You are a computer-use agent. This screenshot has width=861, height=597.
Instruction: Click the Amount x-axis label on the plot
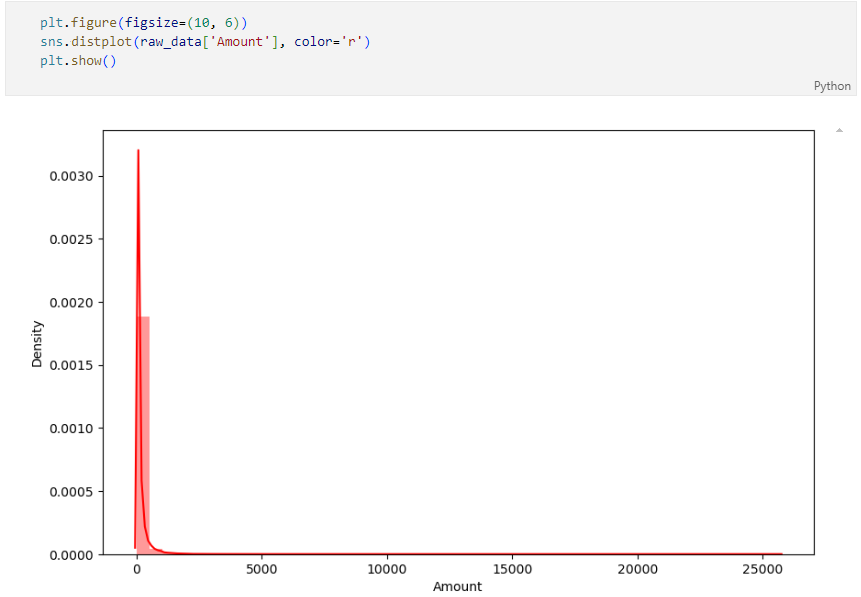[x=457, y=587]
